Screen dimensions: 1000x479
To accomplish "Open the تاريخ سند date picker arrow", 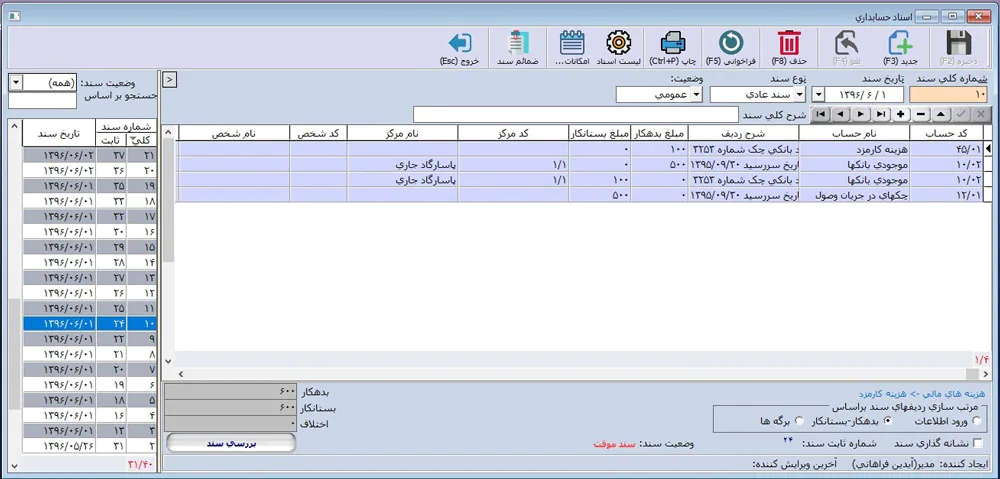I will tap(819, 94).
